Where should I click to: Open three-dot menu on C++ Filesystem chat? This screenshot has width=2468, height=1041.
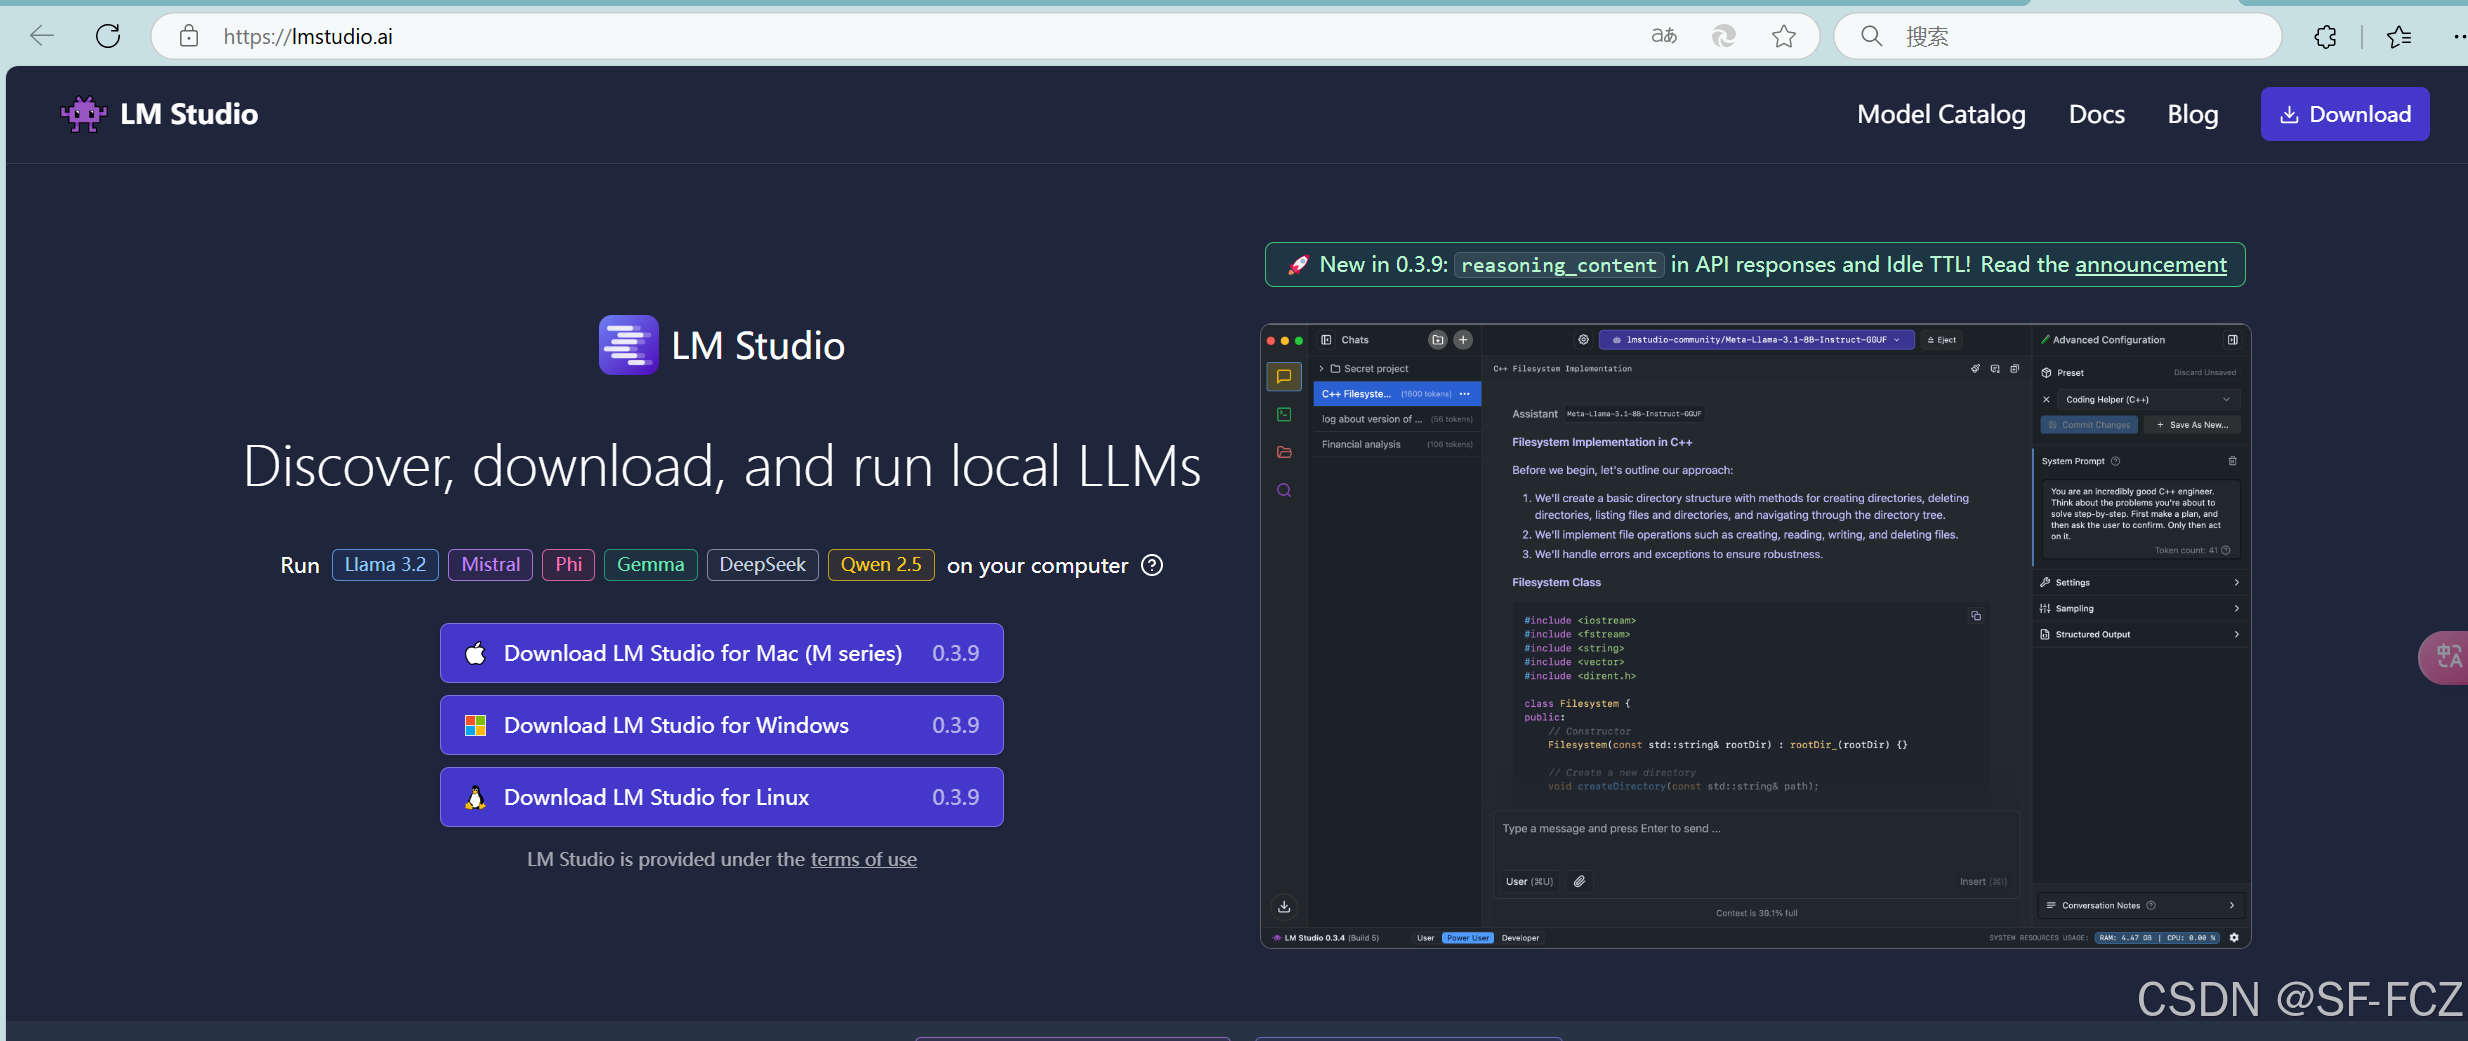click(x=1465, y=394)
